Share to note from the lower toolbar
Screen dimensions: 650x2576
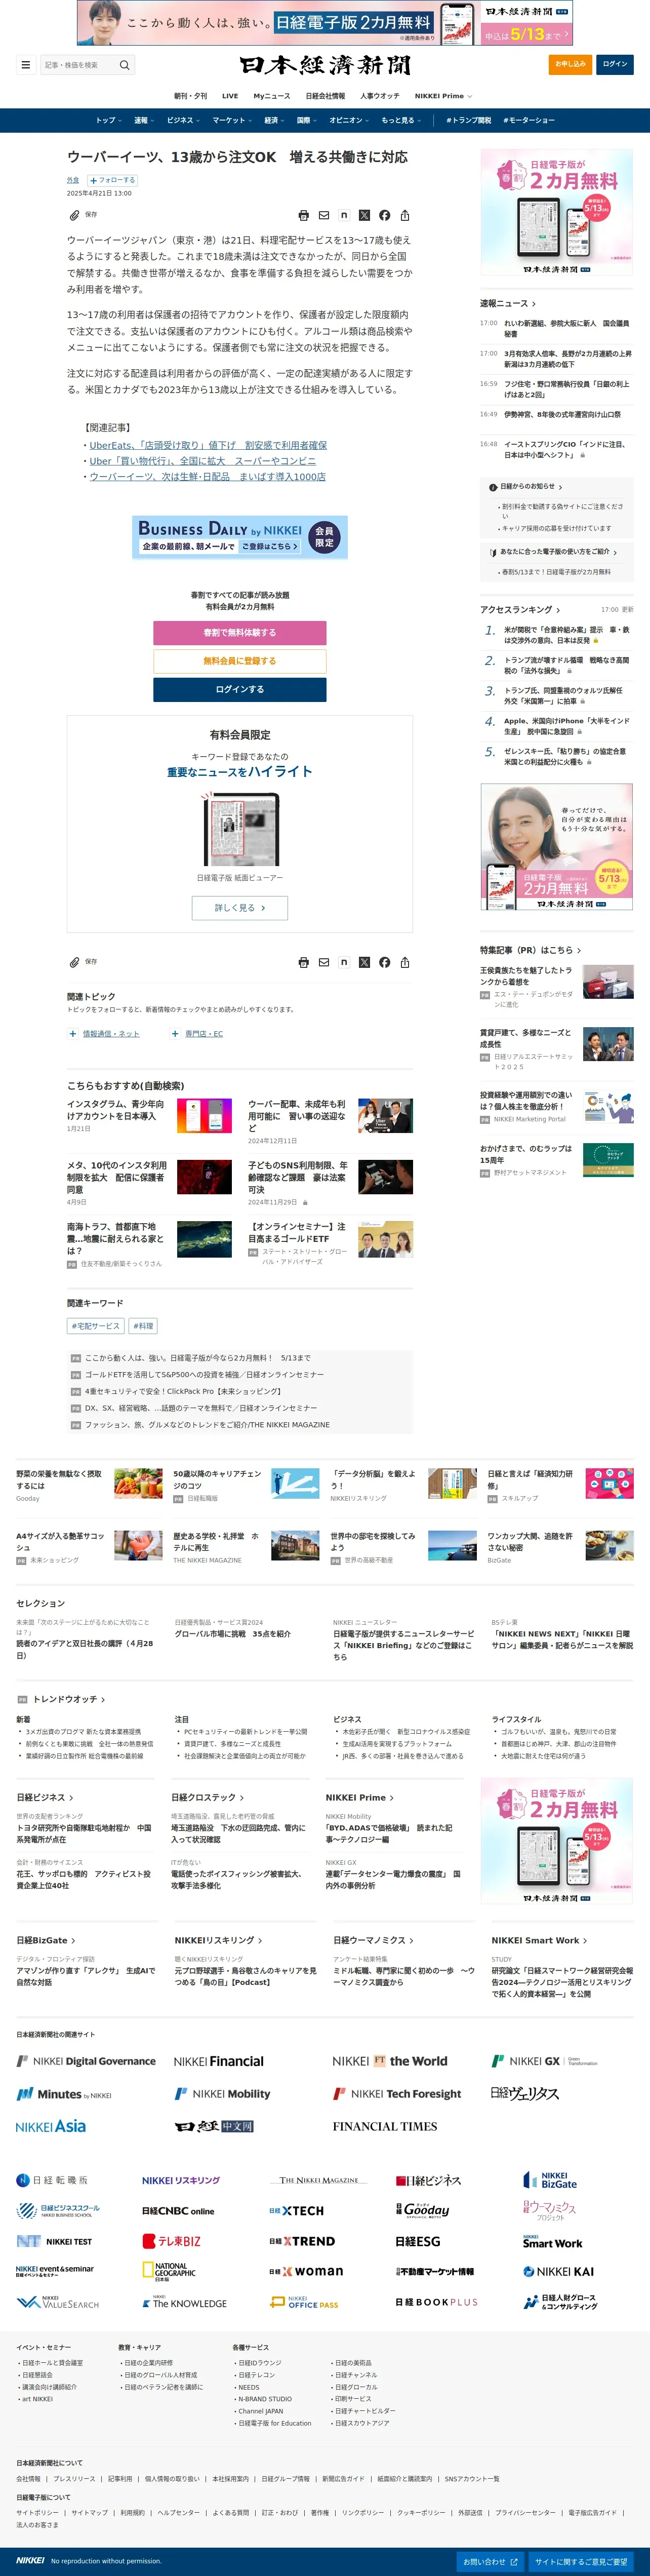tap(344, 962)
